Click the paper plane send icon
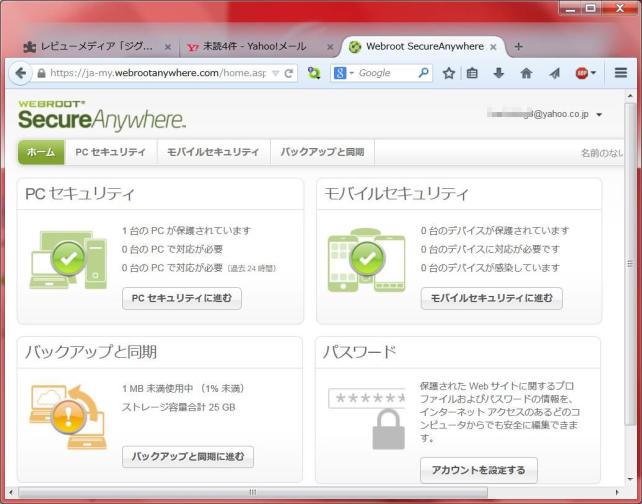642x504 pixels. 554,73
